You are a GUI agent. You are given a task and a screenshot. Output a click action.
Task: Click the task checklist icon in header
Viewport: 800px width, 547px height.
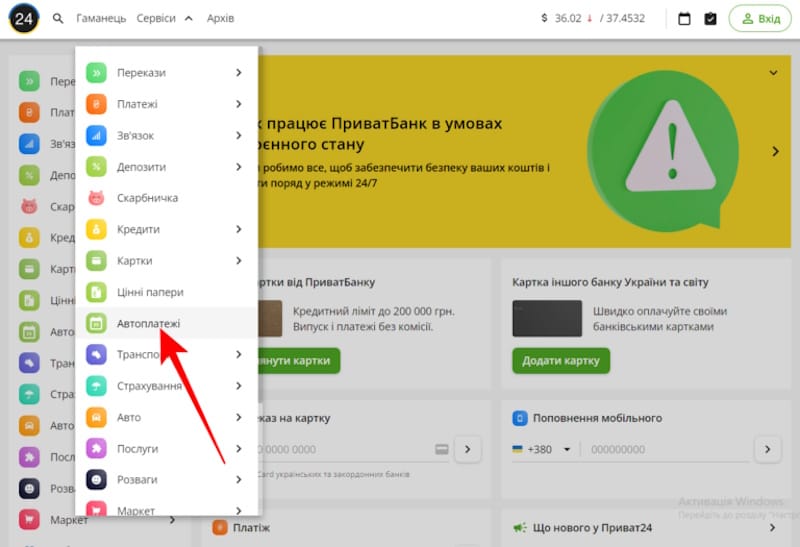click(711, 19)
